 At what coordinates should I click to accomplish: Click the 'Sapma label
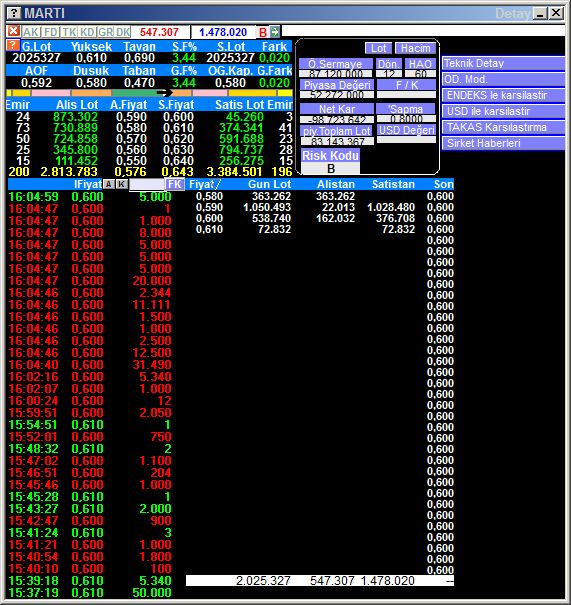(x=406, y=109)
